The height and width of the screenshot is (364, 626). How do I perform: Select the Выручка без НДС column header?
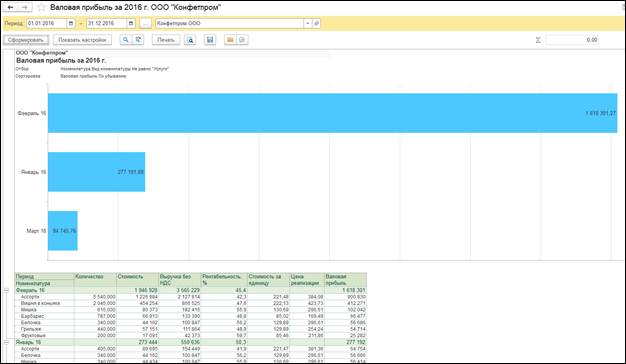[180, 280]
